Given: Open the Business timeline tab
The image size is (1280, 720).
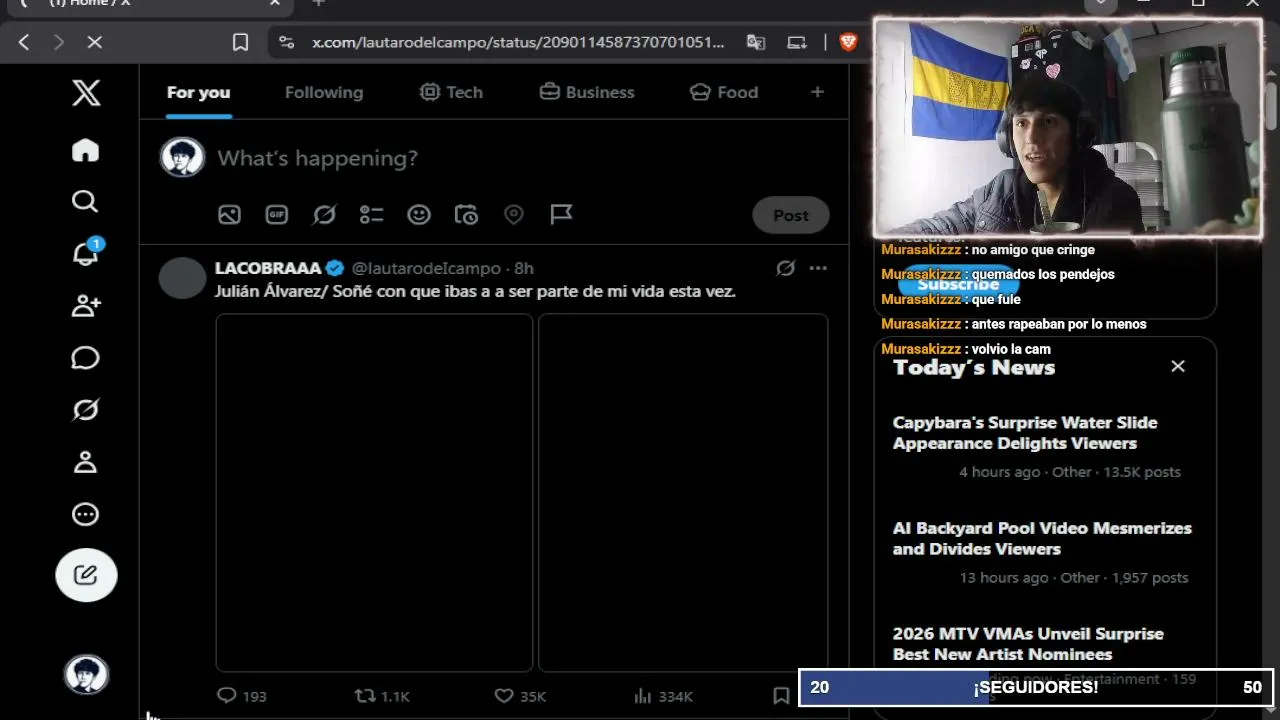Looking at the screenshot, I should pos(587,92).
